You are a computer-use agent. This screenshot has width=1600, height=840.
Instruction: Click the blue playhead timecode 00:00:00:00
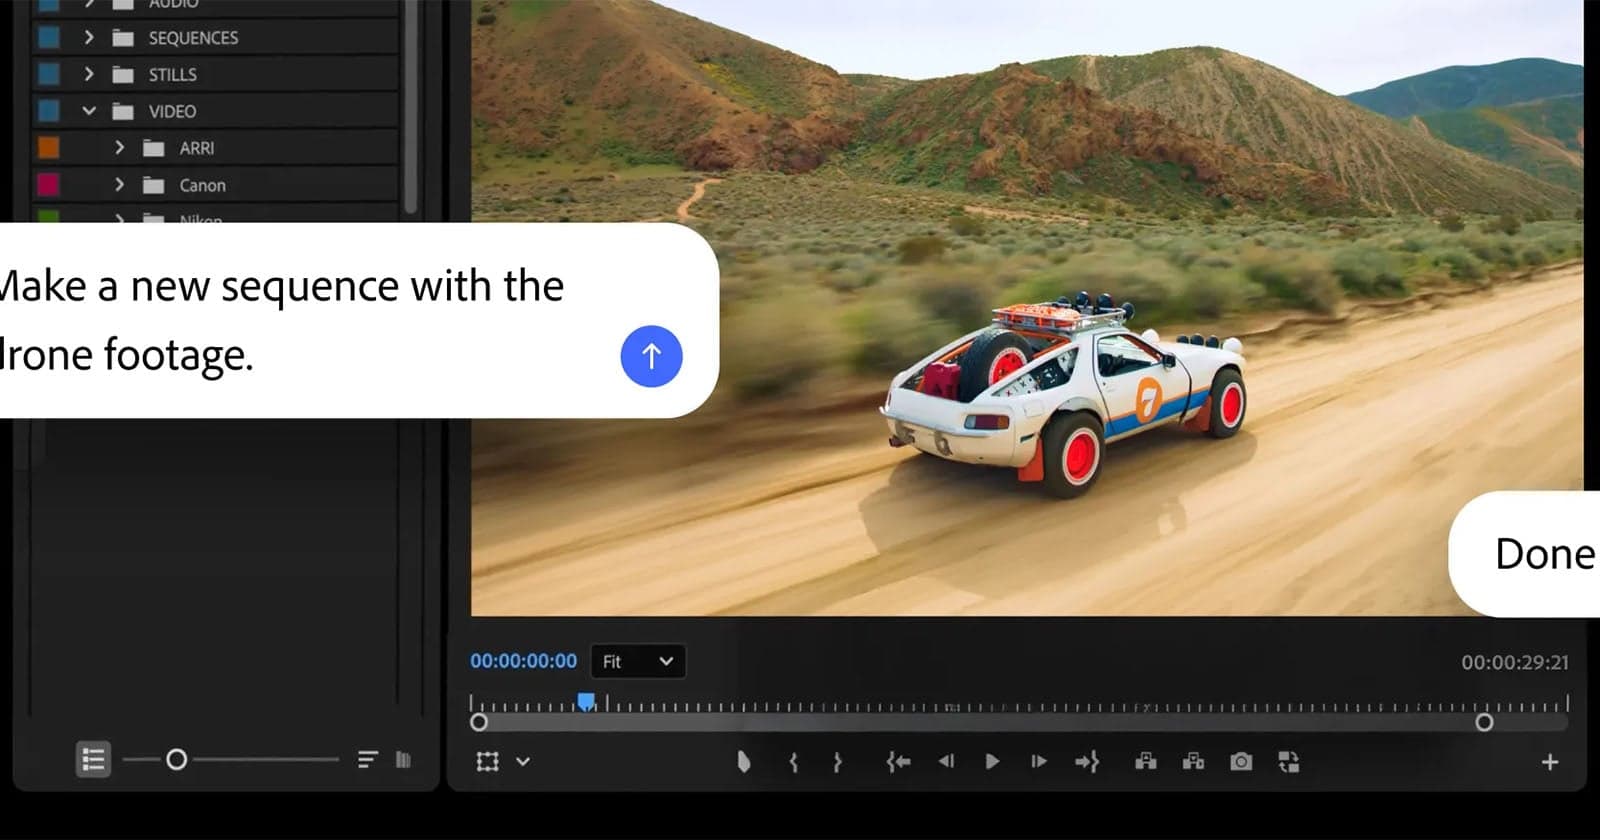point(524,661)
